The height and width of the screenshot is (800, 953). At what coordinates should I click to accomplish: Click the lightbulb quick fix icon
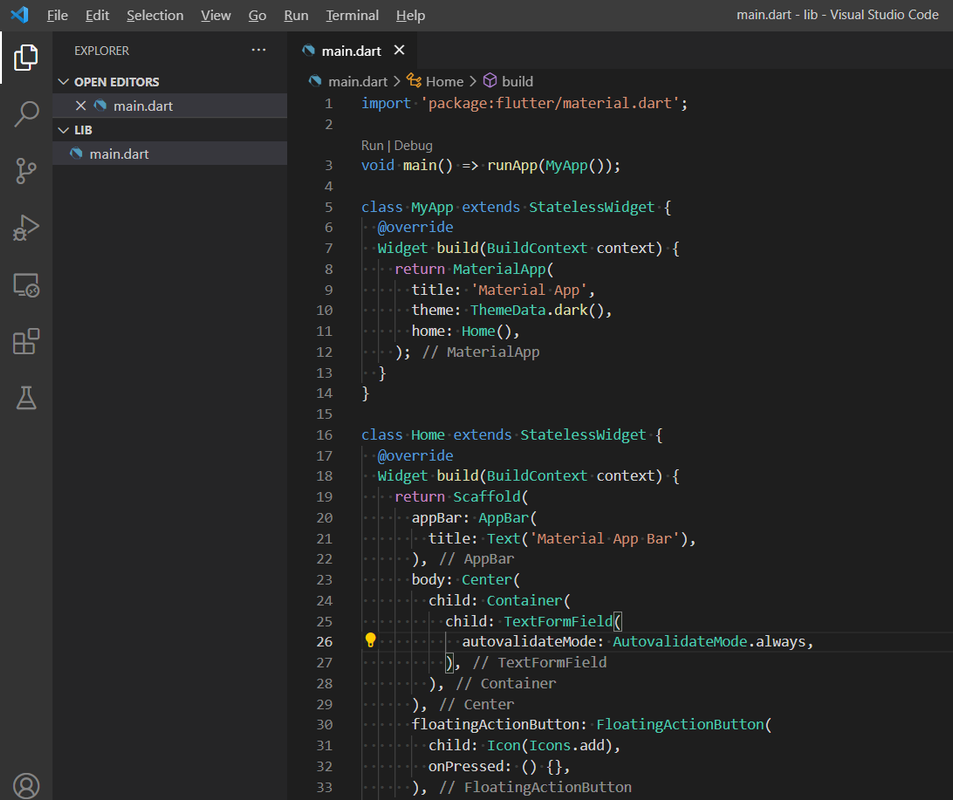pyautogui.click(x=370, y=641)
